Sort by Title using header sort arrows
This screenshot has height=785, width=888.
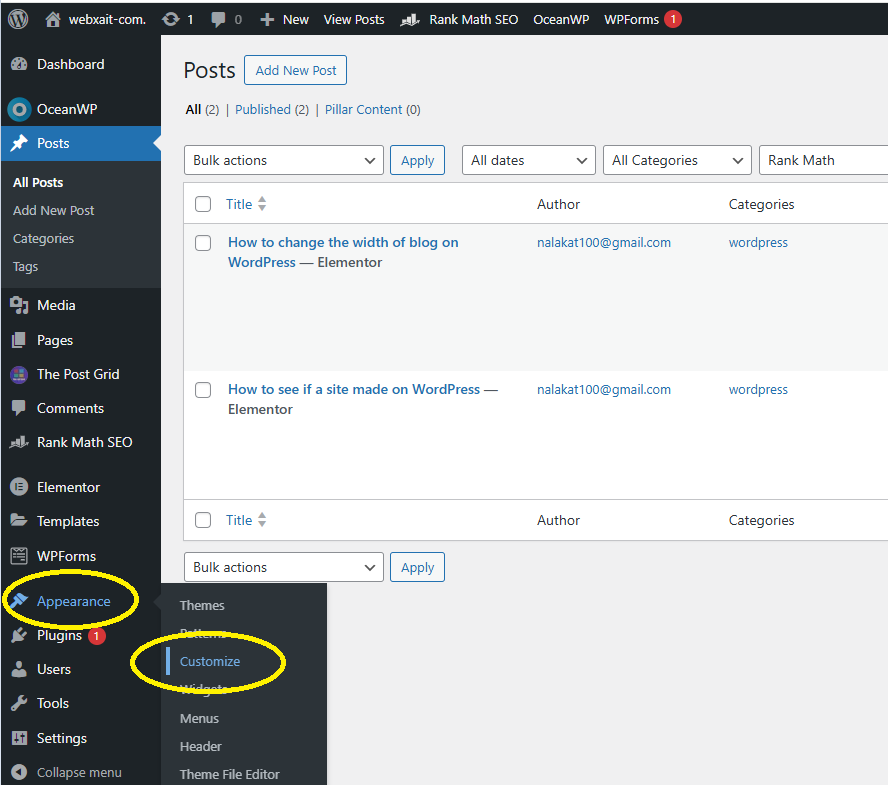point(262,204)
